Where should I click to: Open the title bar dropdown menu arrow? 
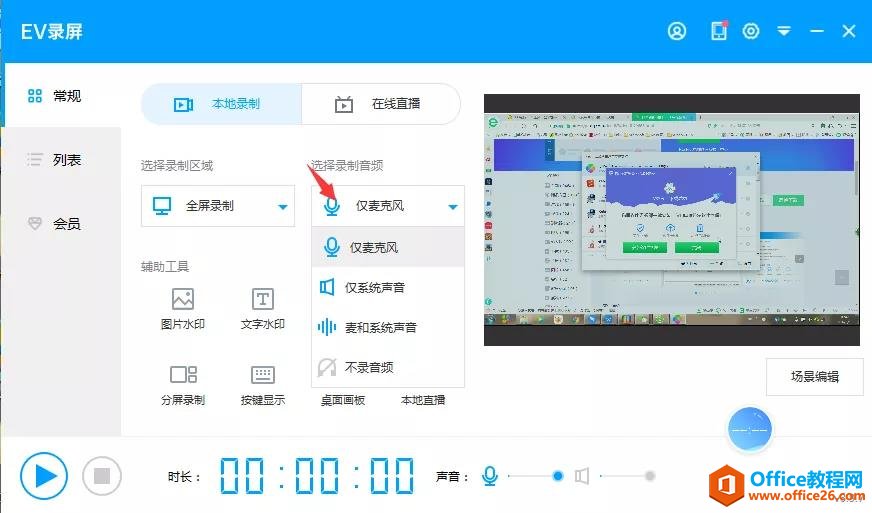tap(784, 31)
